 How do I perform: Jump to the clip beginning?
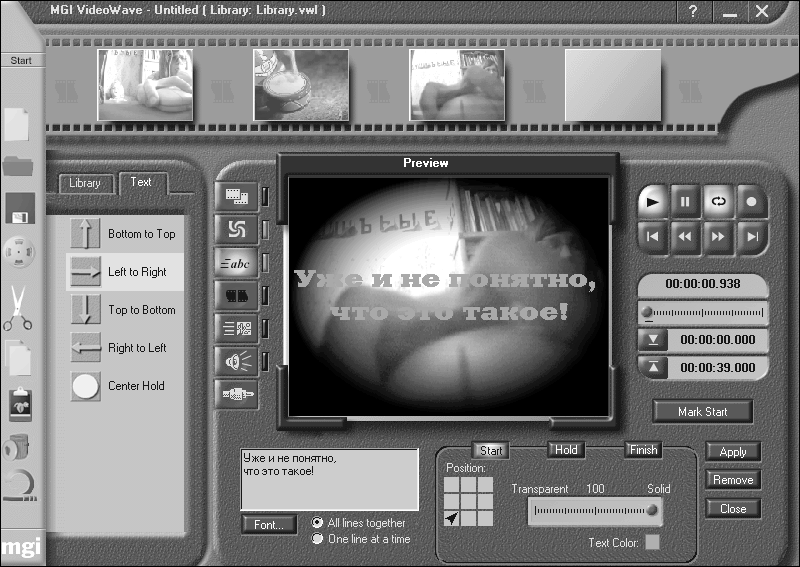(652, 237)
